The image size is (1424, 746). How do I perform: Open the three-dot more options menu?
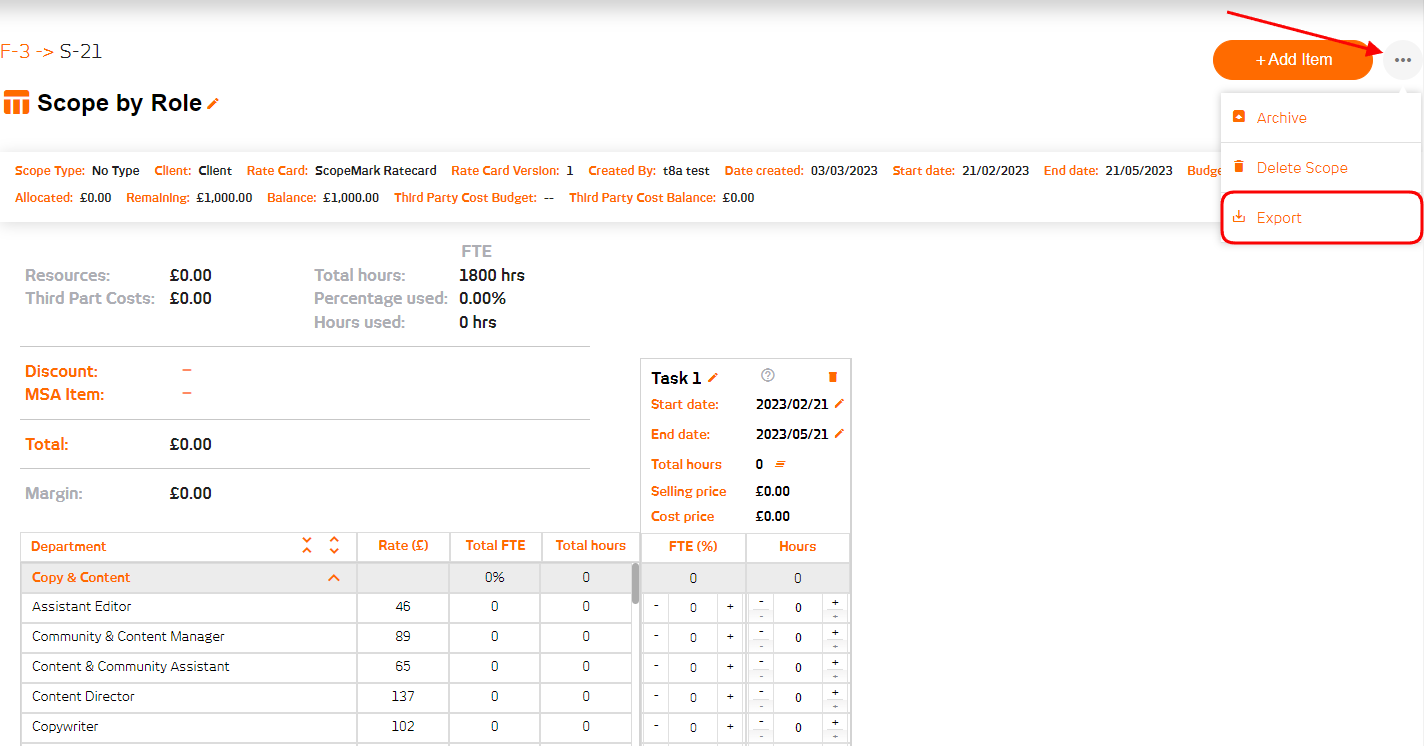[x=1402, y=60]
